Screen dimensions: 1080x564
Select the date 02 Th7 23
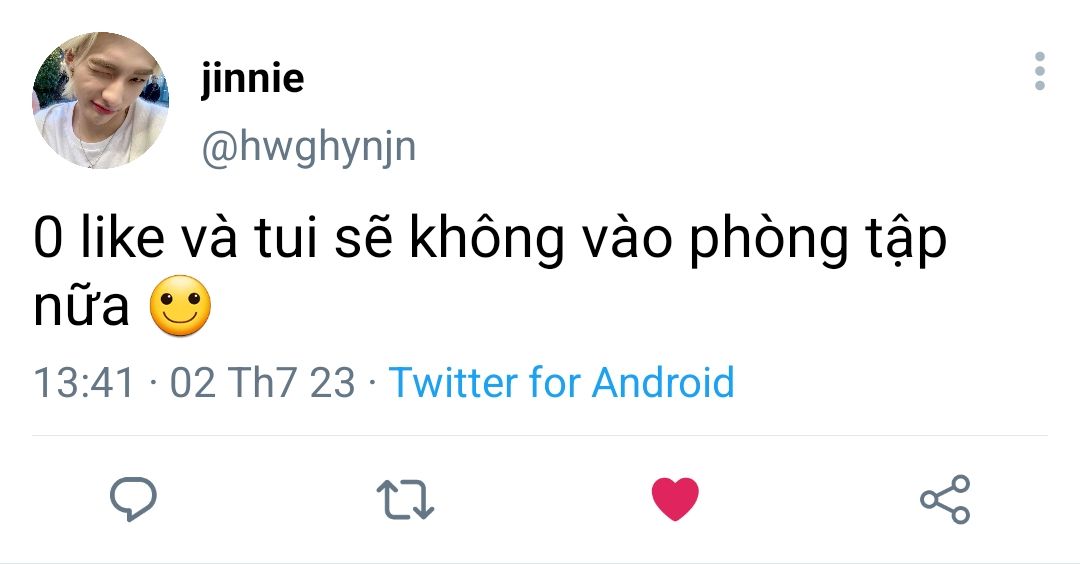[x=262, y=383]
